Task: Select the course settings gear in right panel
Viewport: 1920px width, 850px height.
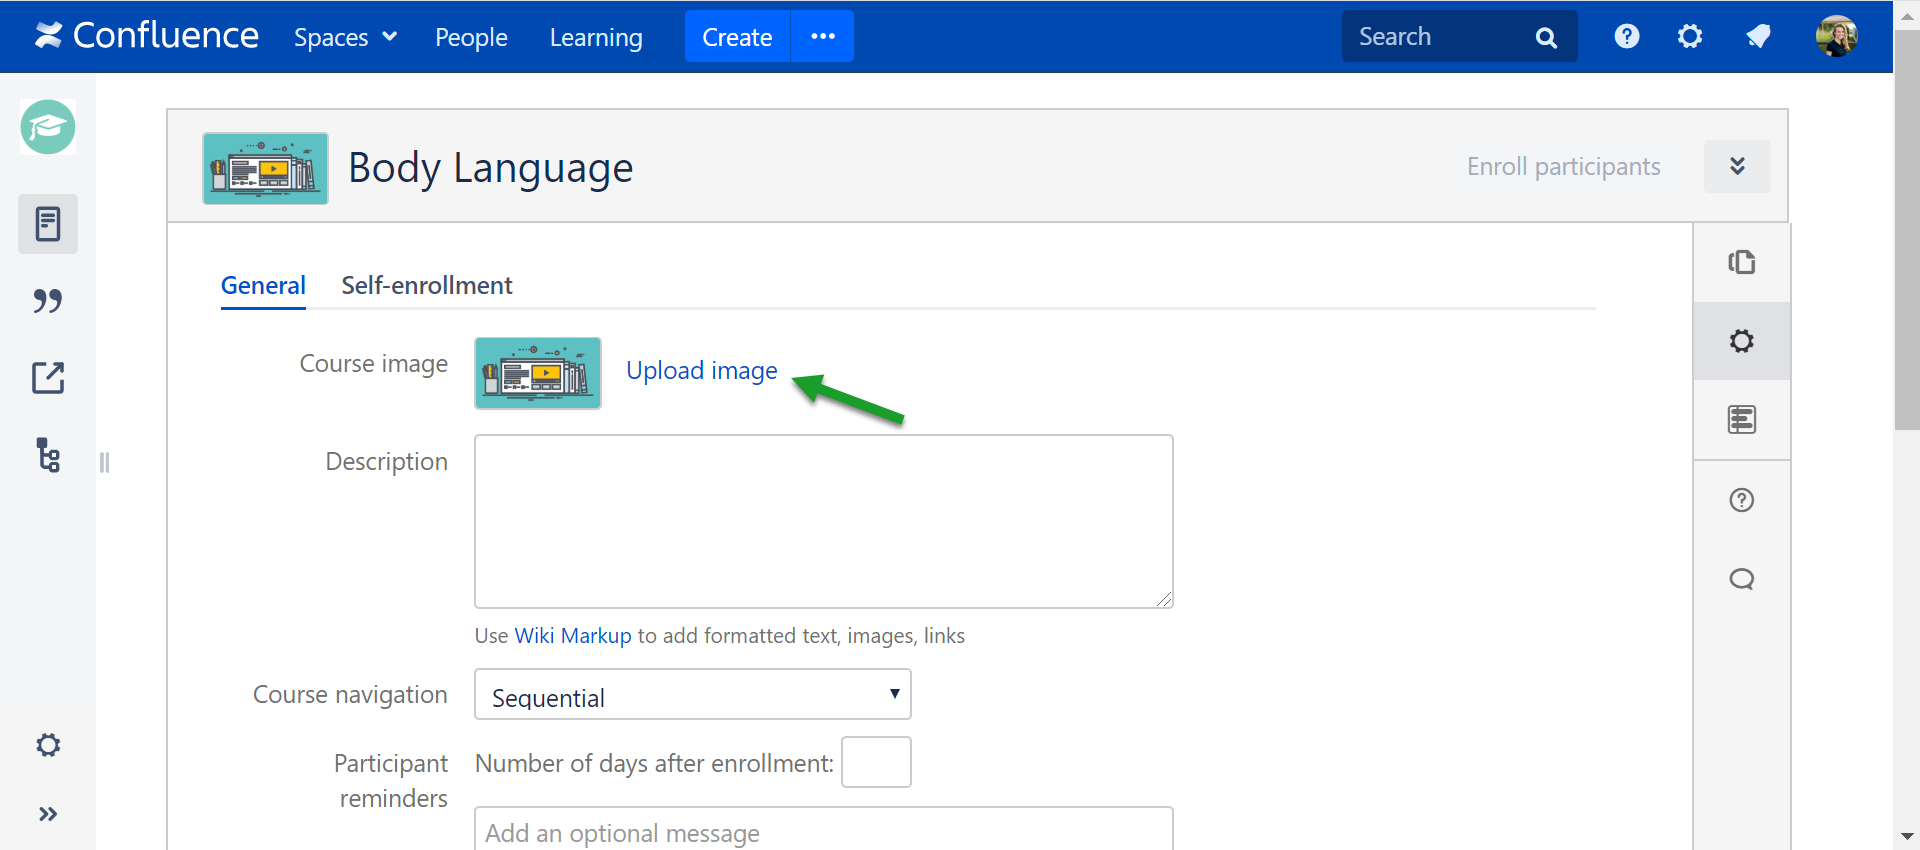Action: tap(1741, 341)
